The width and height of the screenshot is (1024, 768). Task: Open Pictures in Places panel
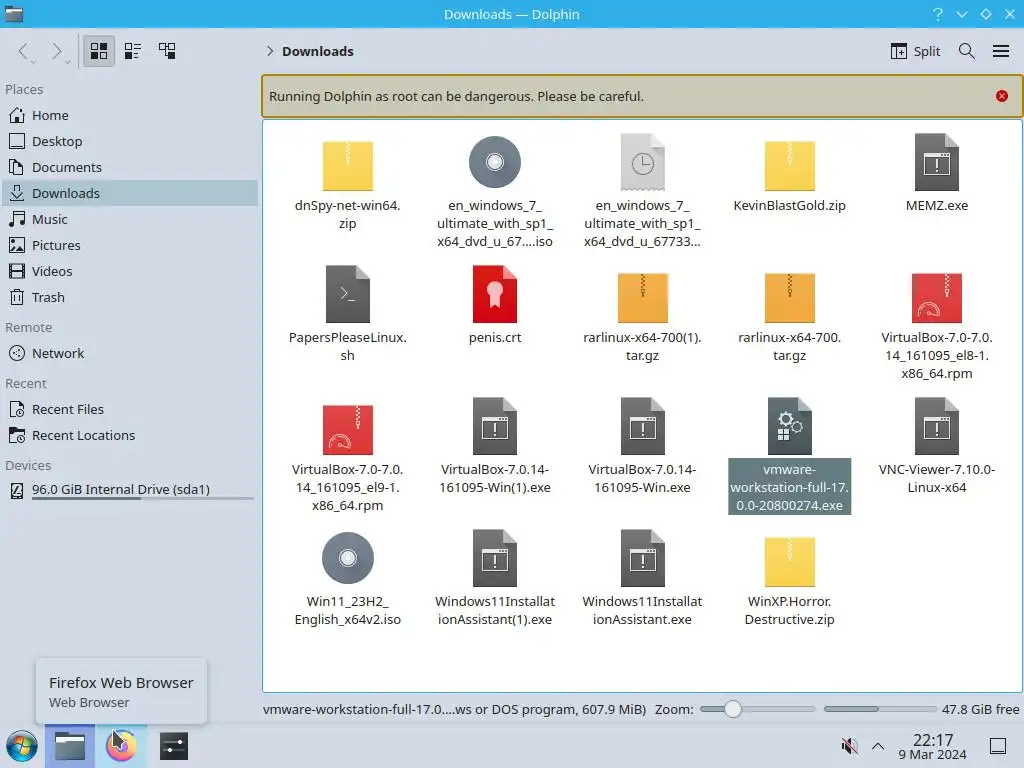tap(129, 246)
